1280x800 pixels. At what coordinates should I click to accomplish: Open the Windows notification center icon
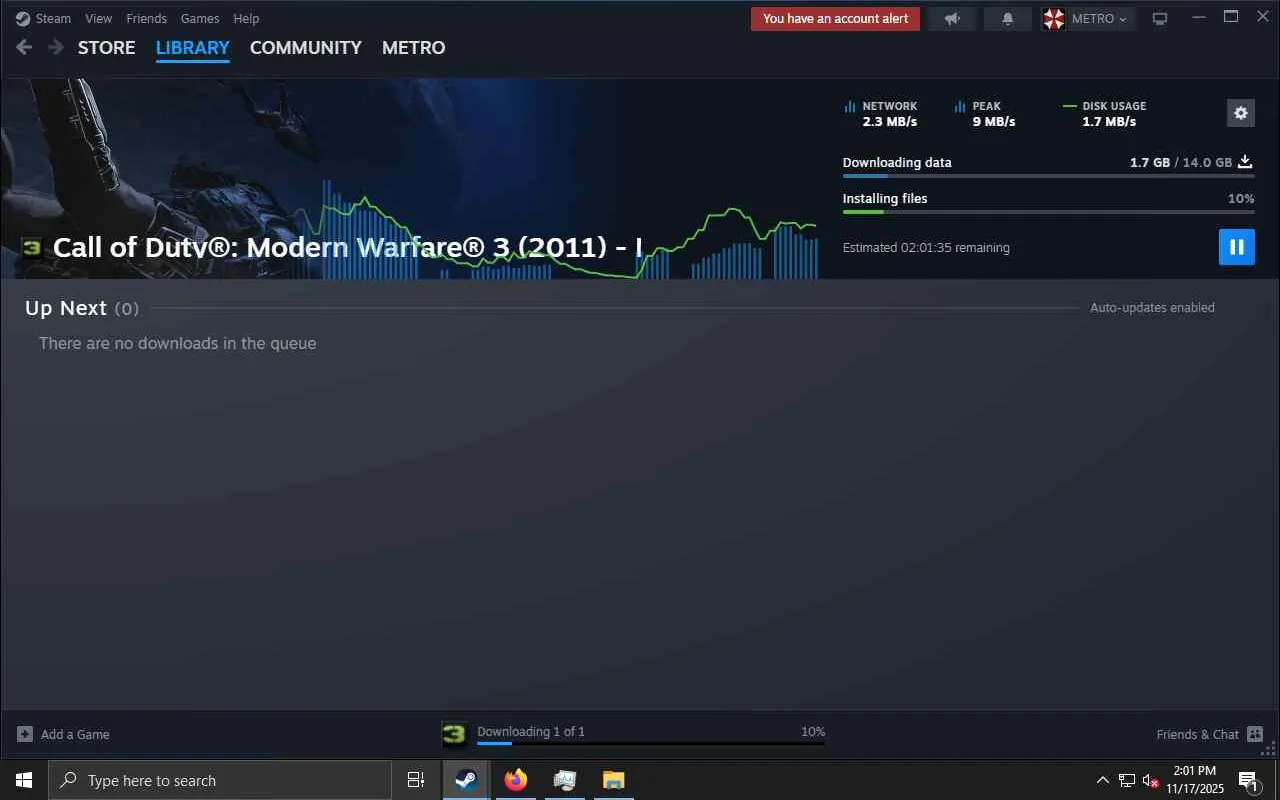point(1249,780)
